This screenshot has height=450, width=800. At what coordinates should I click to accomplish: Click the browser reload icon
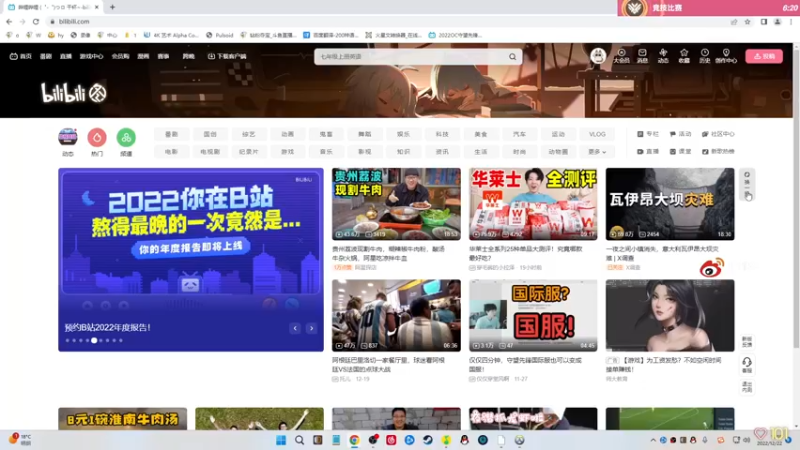[x=36, y=21]
